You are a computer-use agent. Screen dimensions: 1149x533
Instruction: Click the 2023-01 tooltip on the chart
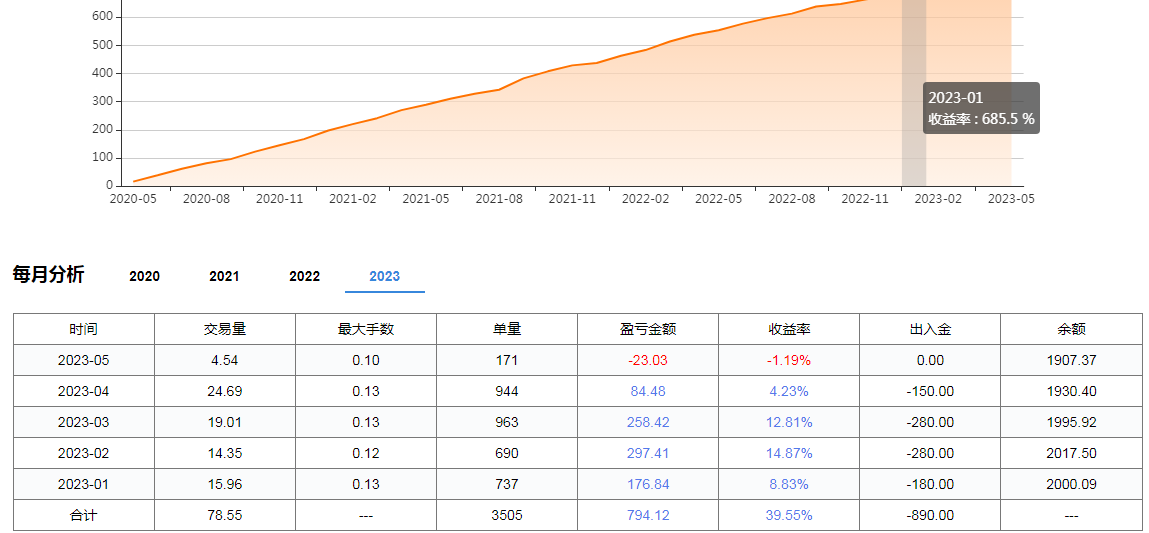coord(981,108)
